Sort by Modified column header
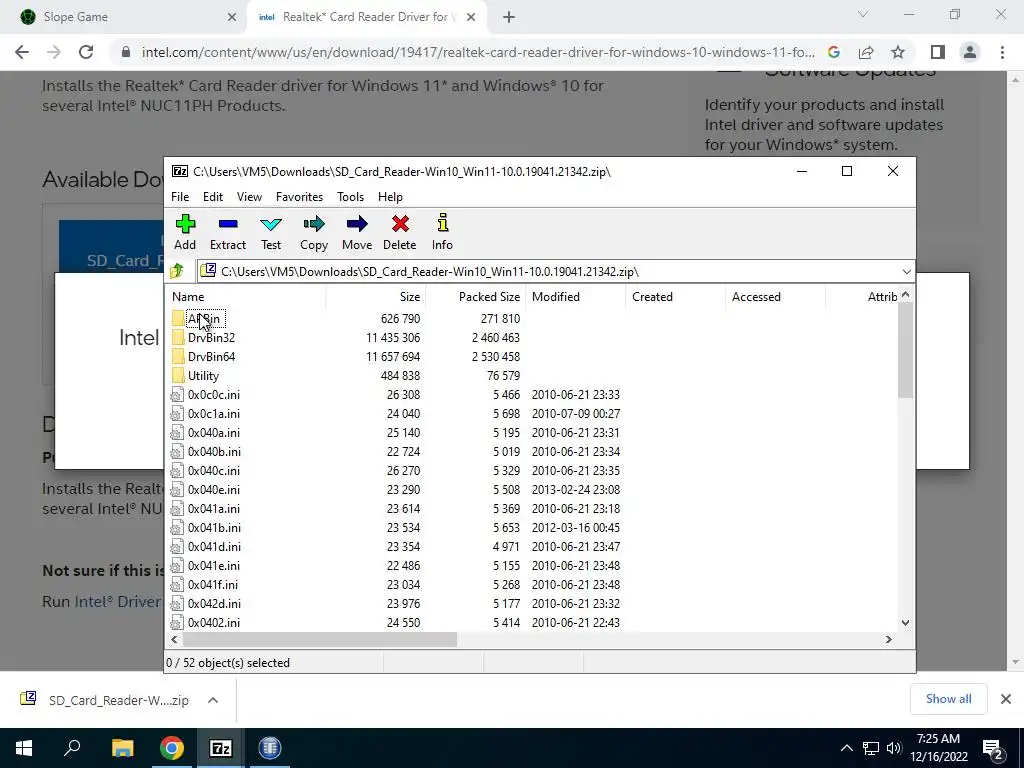Viewport: 1024px width, 768px height. (575, 296)
